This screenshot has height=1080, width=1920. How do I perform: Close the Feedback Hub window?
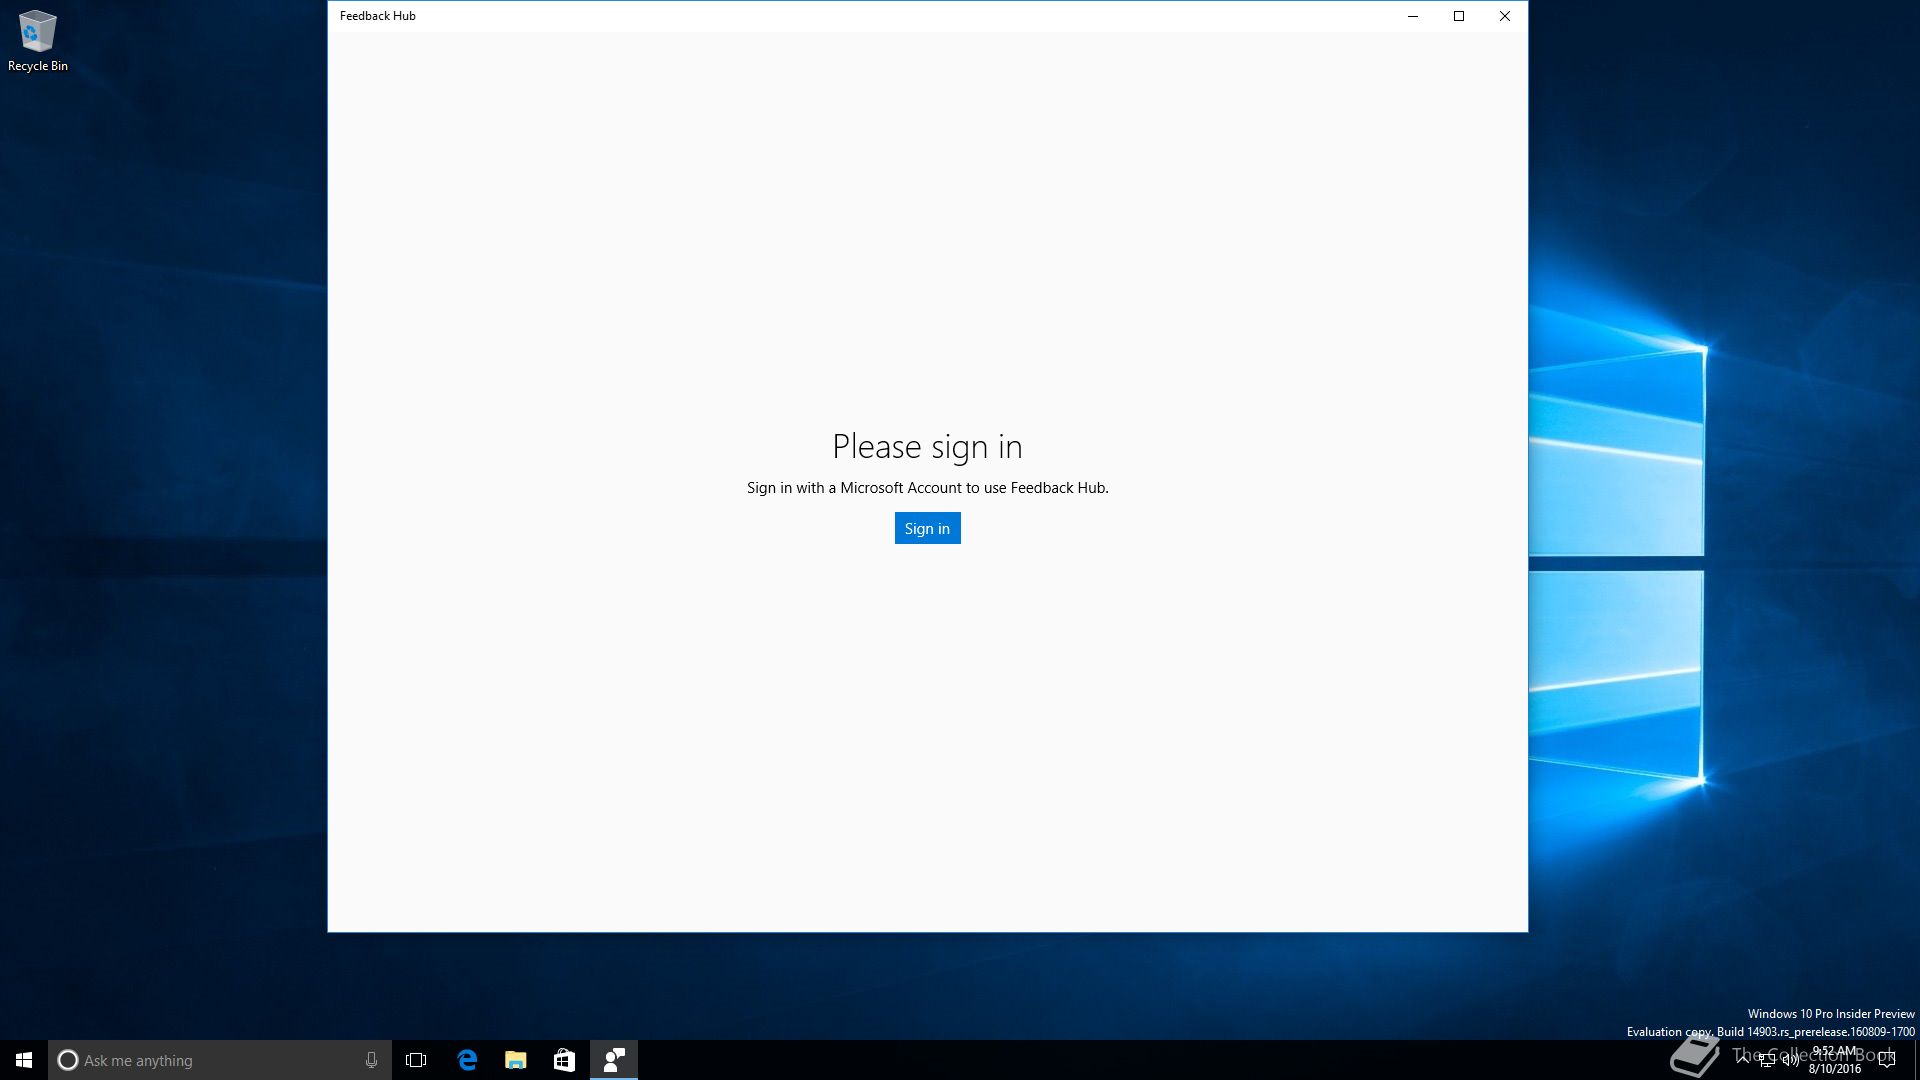(x=1505, y=16)
